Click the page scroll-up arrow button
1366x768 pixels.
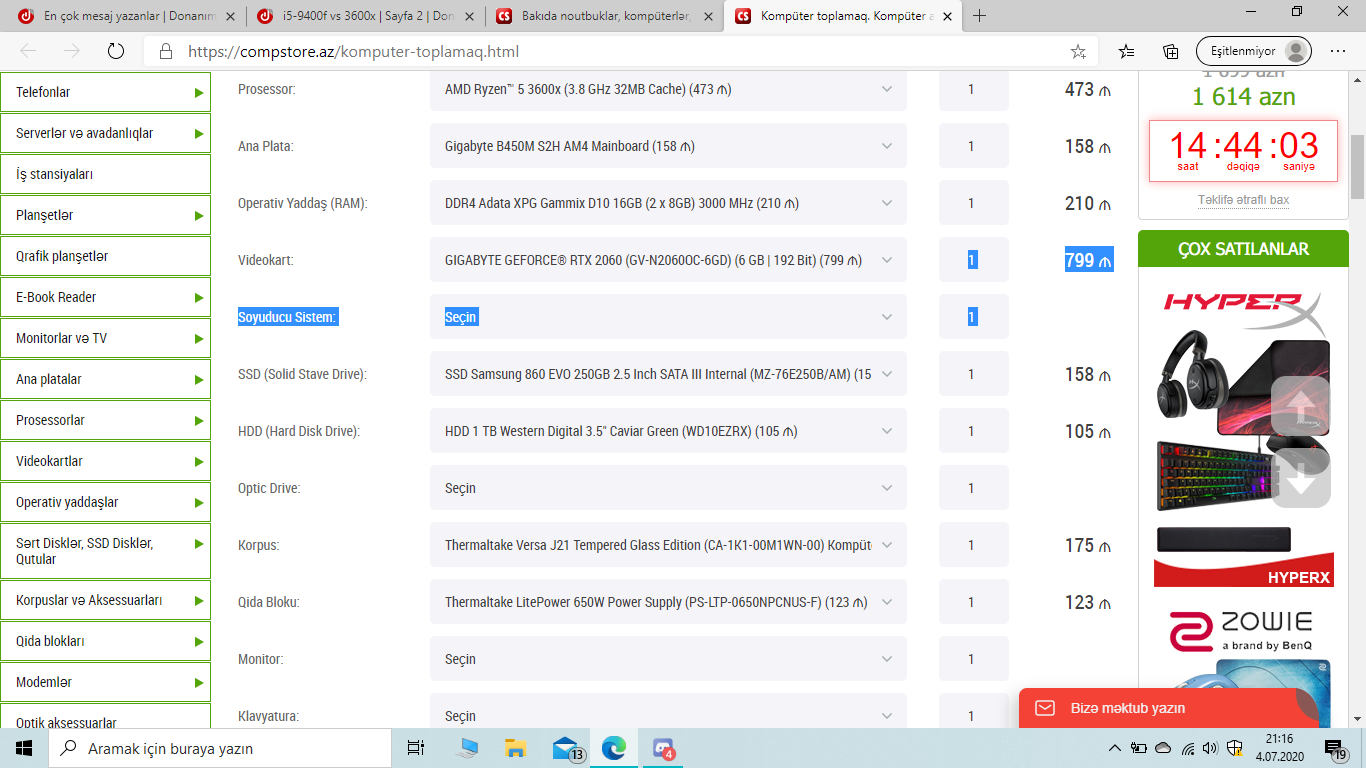coord(1300,405)
